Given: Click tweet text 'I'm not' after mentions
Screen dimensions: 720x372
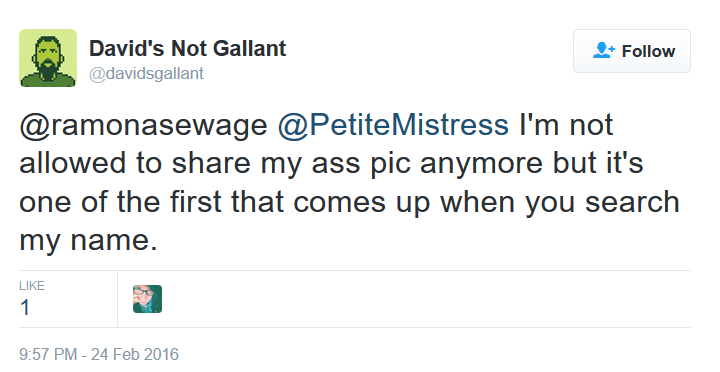Looking at the screenshot, I should point(566,124).
